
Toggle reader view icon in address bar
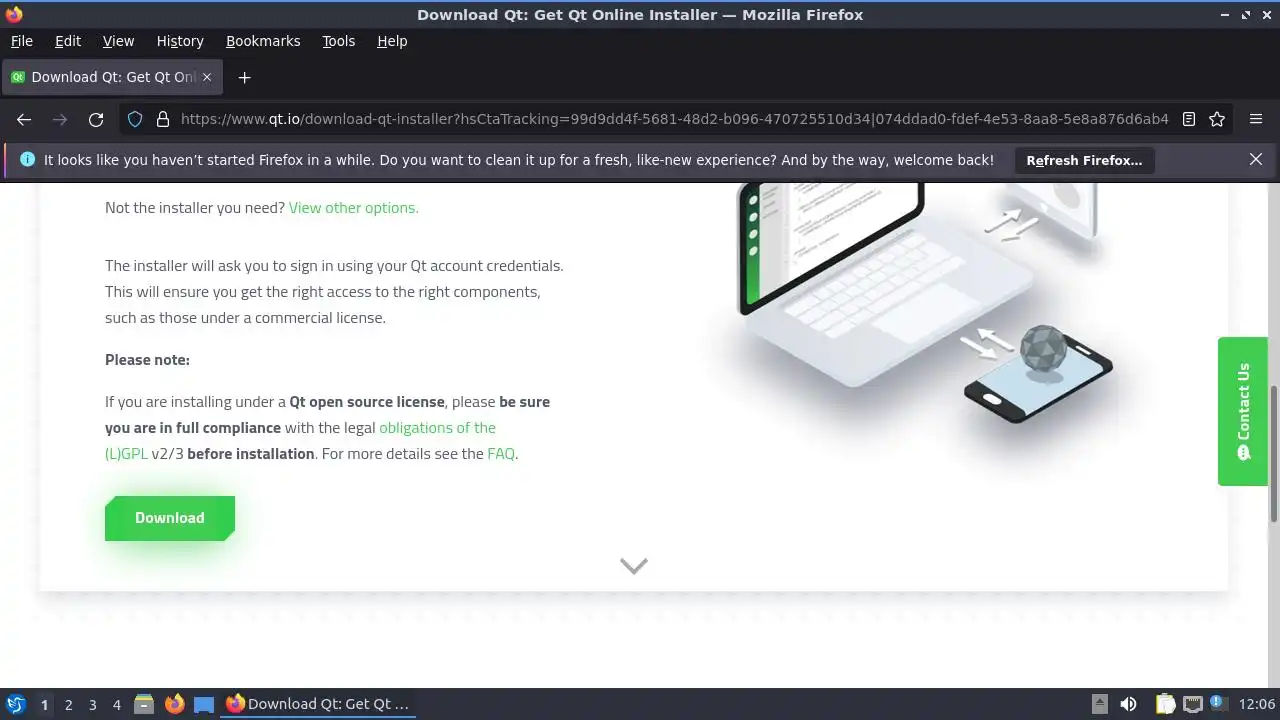click(1189, 119)
